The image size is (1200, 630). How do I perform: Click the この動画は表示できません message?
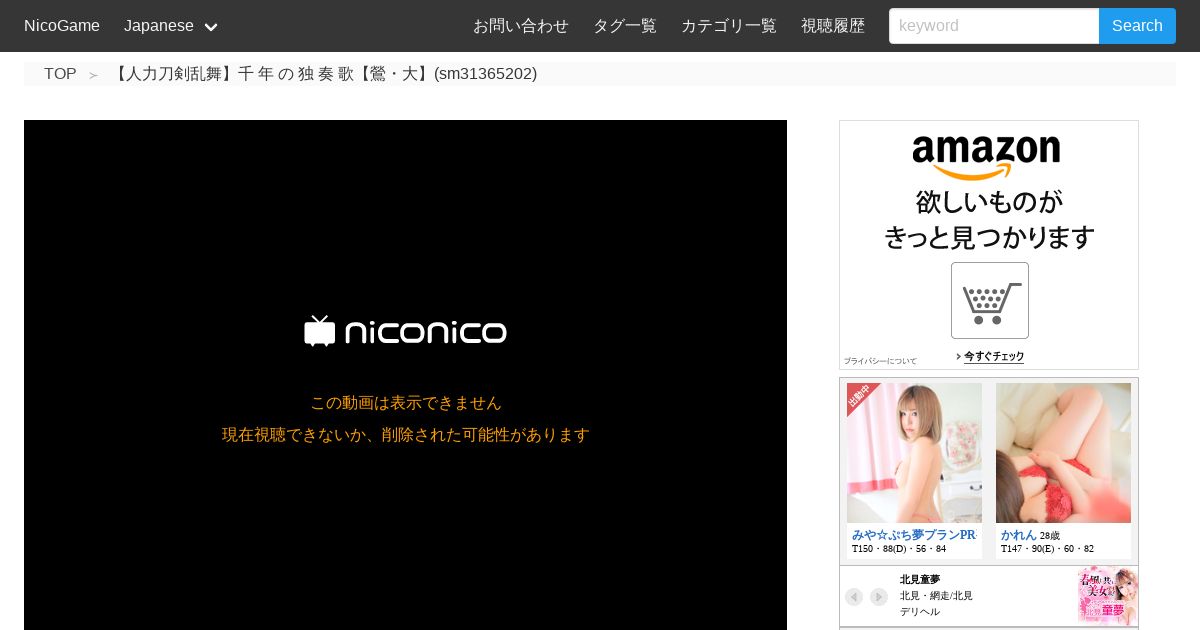point(405,403)
